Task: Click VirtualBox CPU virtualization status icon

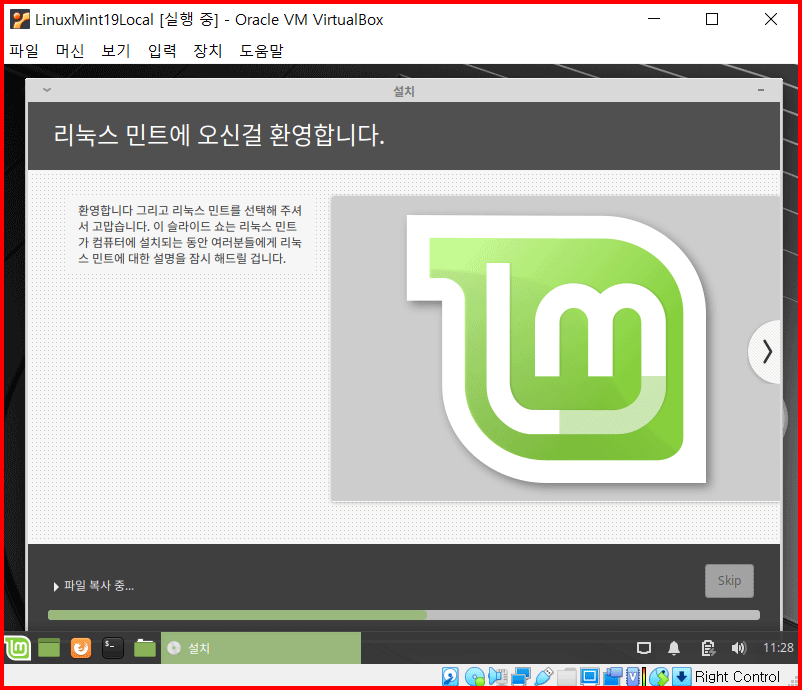Action: (636, 677)
